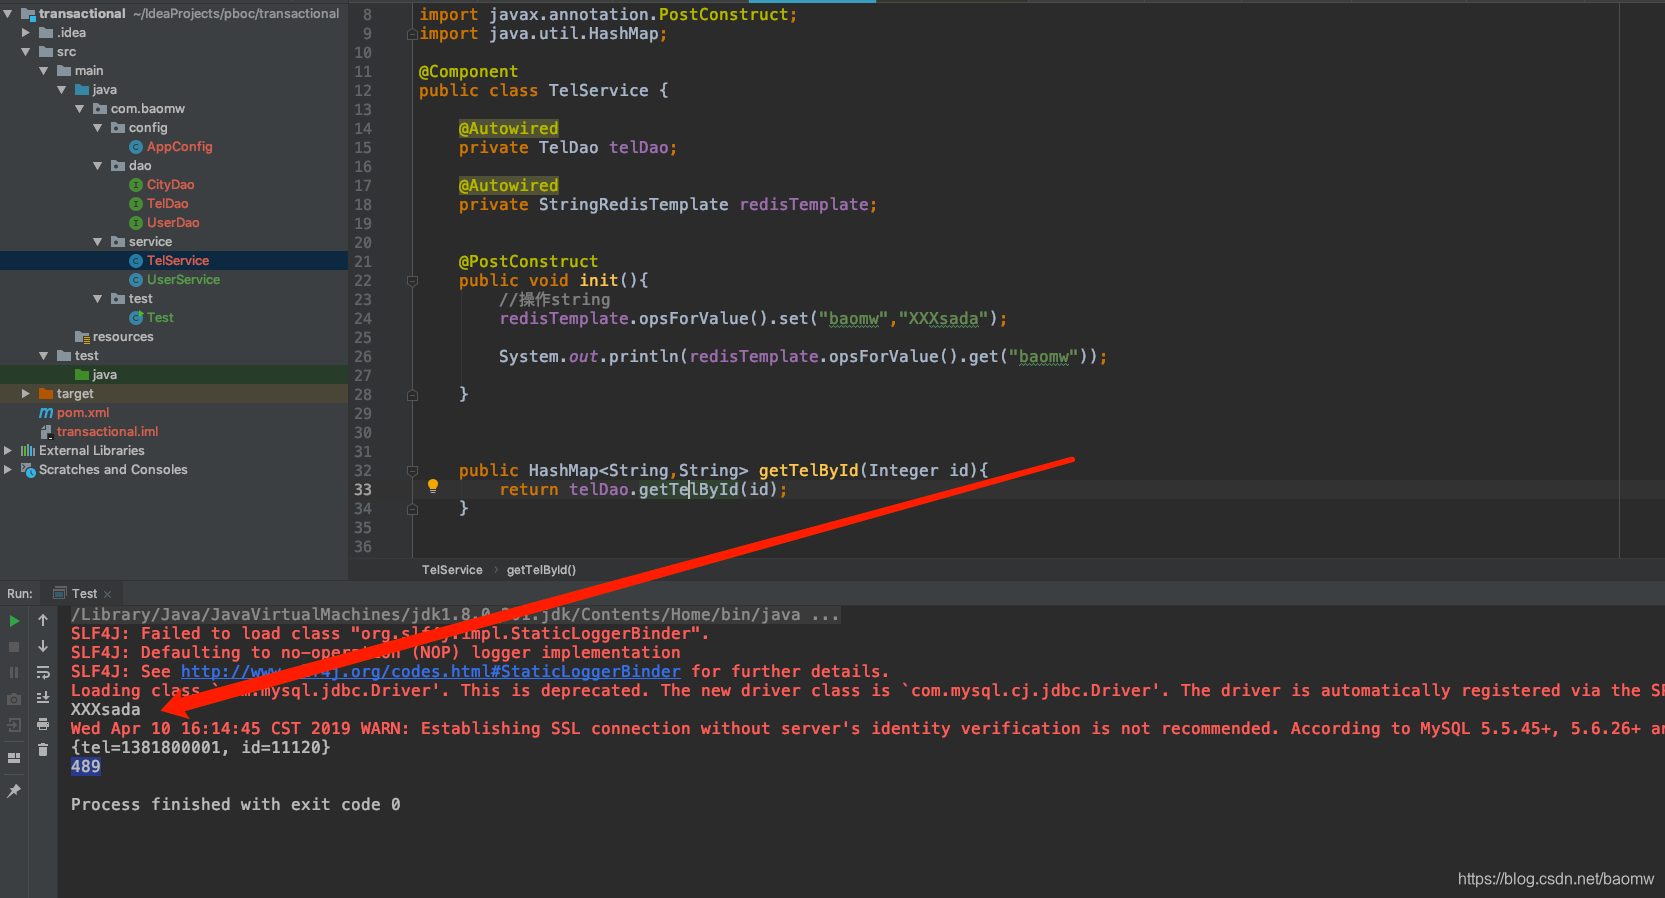Click the Stop process square icon
This screenshot has height=898, width=1665.
coord(14,647)
